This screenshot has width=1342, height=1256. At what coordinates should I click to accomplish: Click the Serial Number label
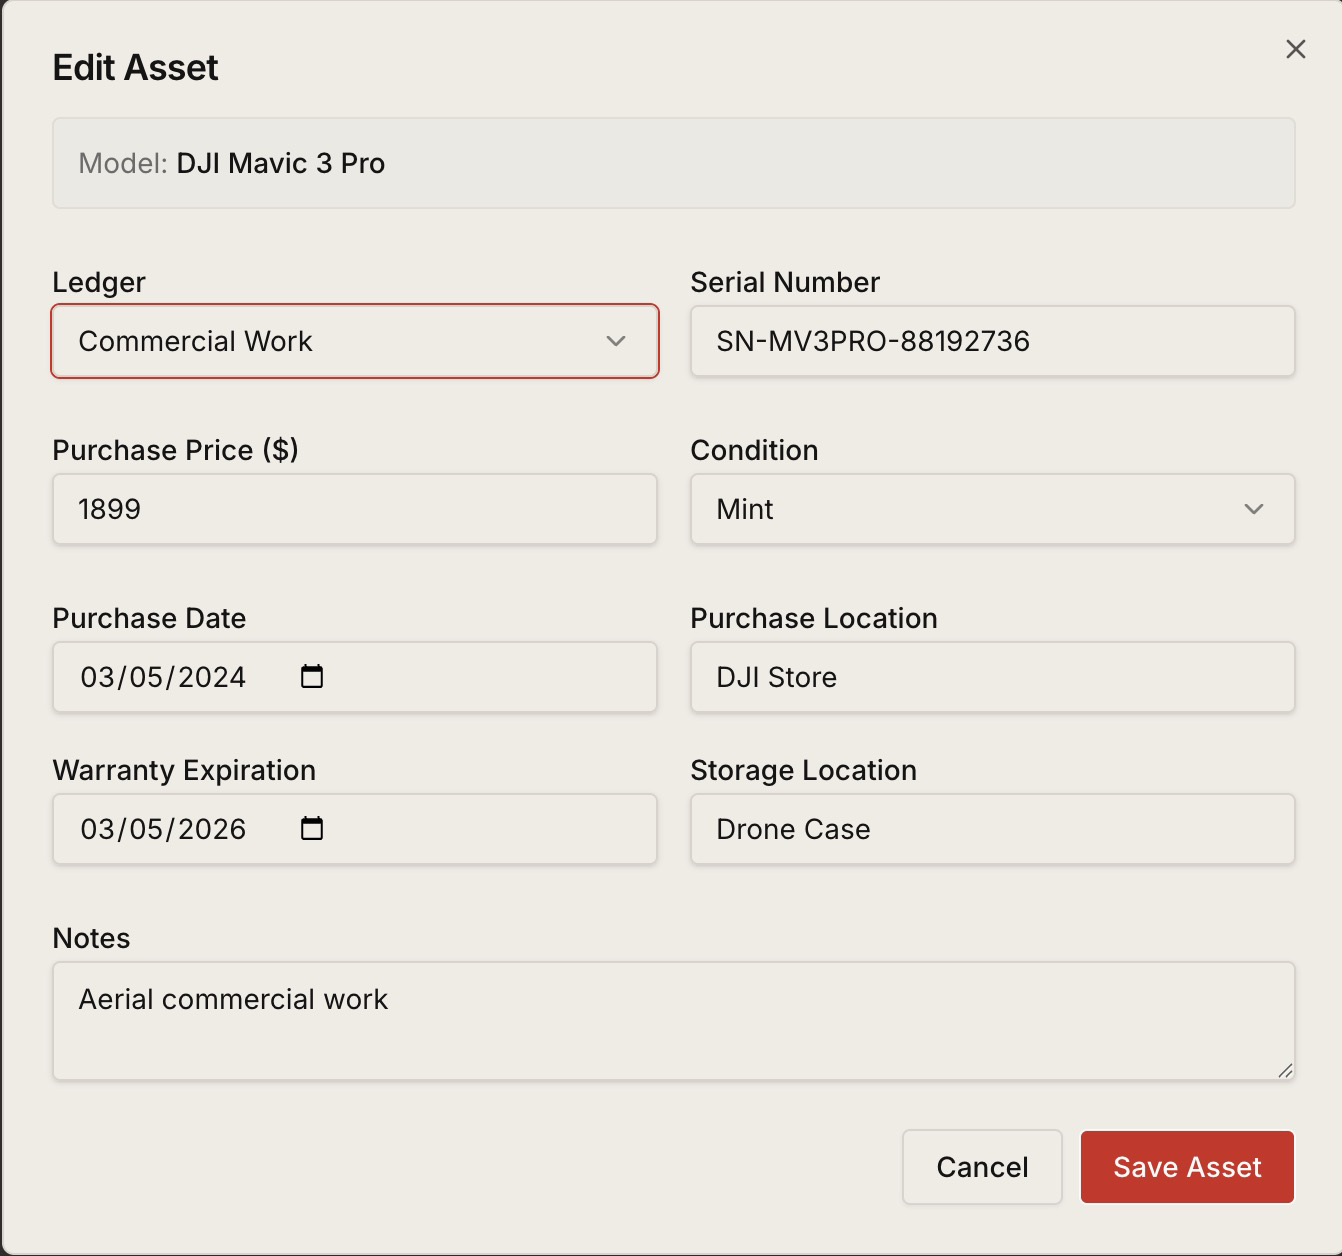785,282
